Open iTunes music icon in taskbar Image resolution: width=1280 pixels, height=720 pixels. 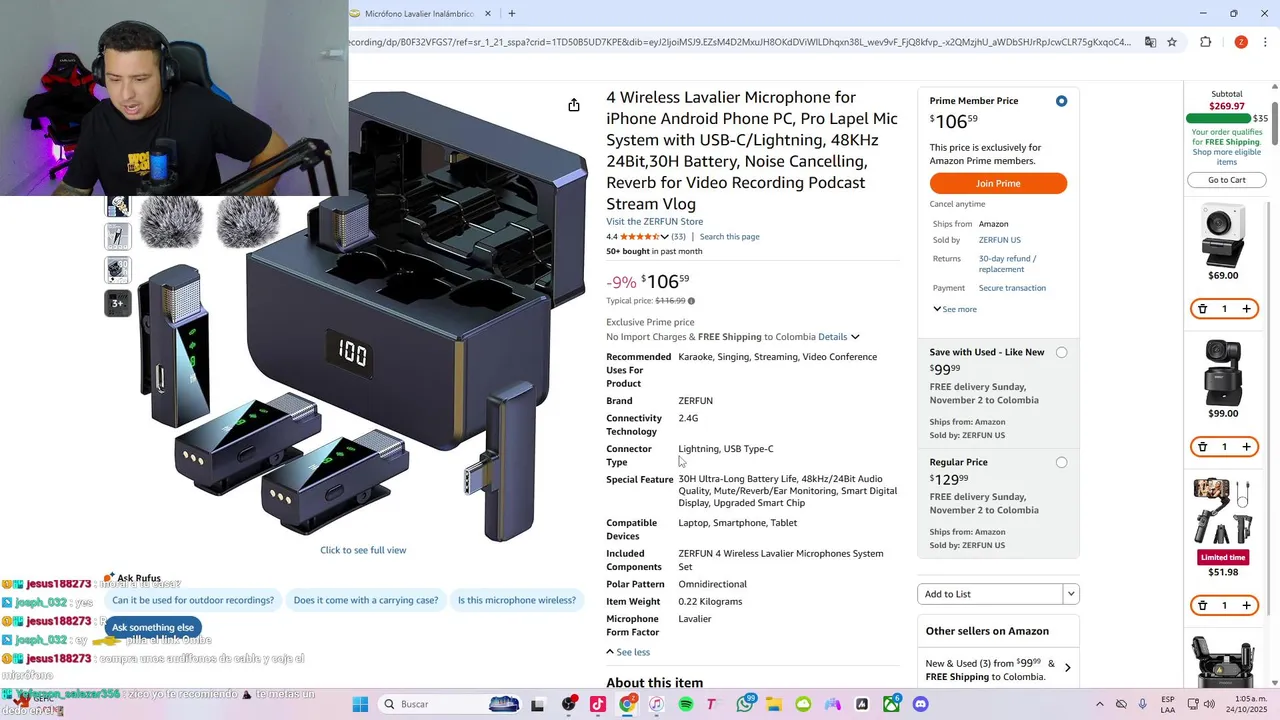[x=656, y=704]
